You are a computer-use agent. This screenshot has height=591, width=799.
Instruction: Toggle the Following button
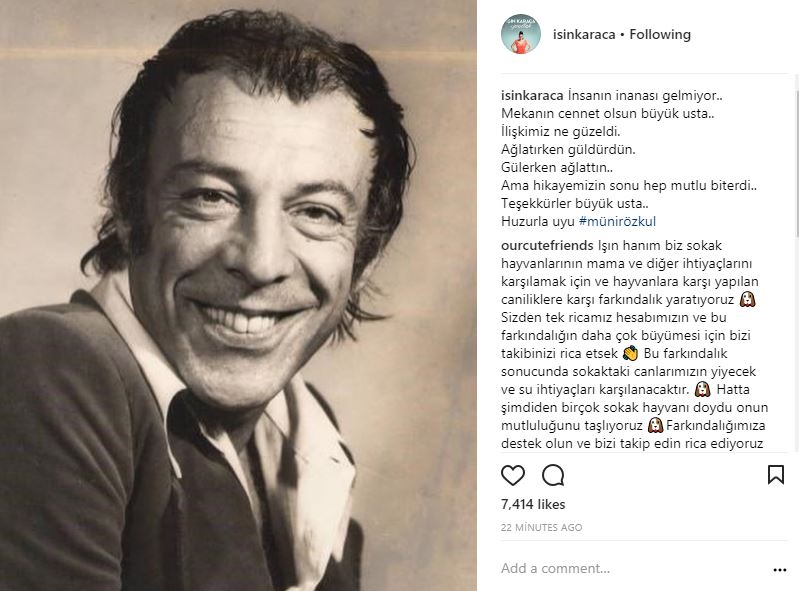[660, 35]
